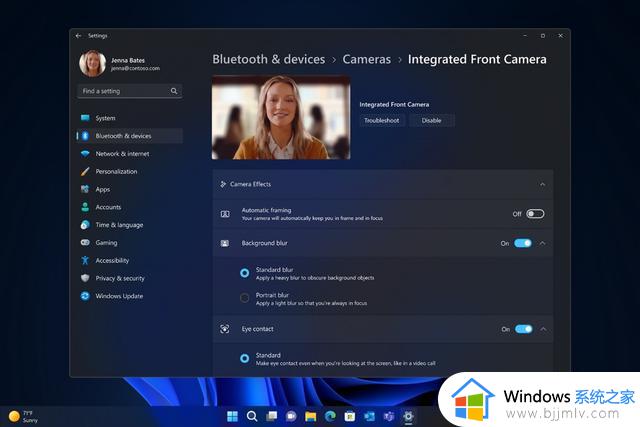Screen dimensions: 640x427
Task: Go to Apps settings
Action: click(x=129, y=189)
